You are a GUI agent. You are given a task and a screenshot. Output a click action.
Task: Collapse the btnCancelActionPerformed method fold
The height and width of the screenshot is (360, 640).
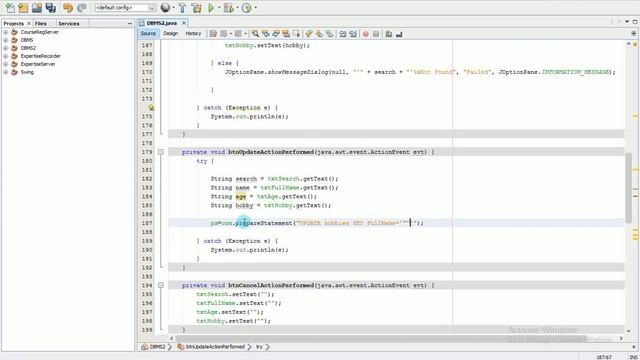[x=161, y=285]
